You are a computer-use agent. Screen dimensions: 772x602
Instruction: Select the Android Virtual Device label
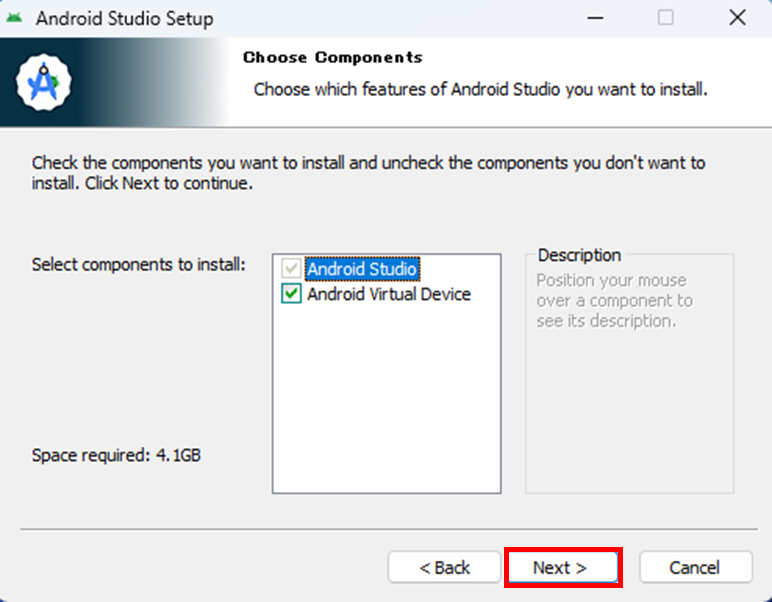(x=389, y=294)
